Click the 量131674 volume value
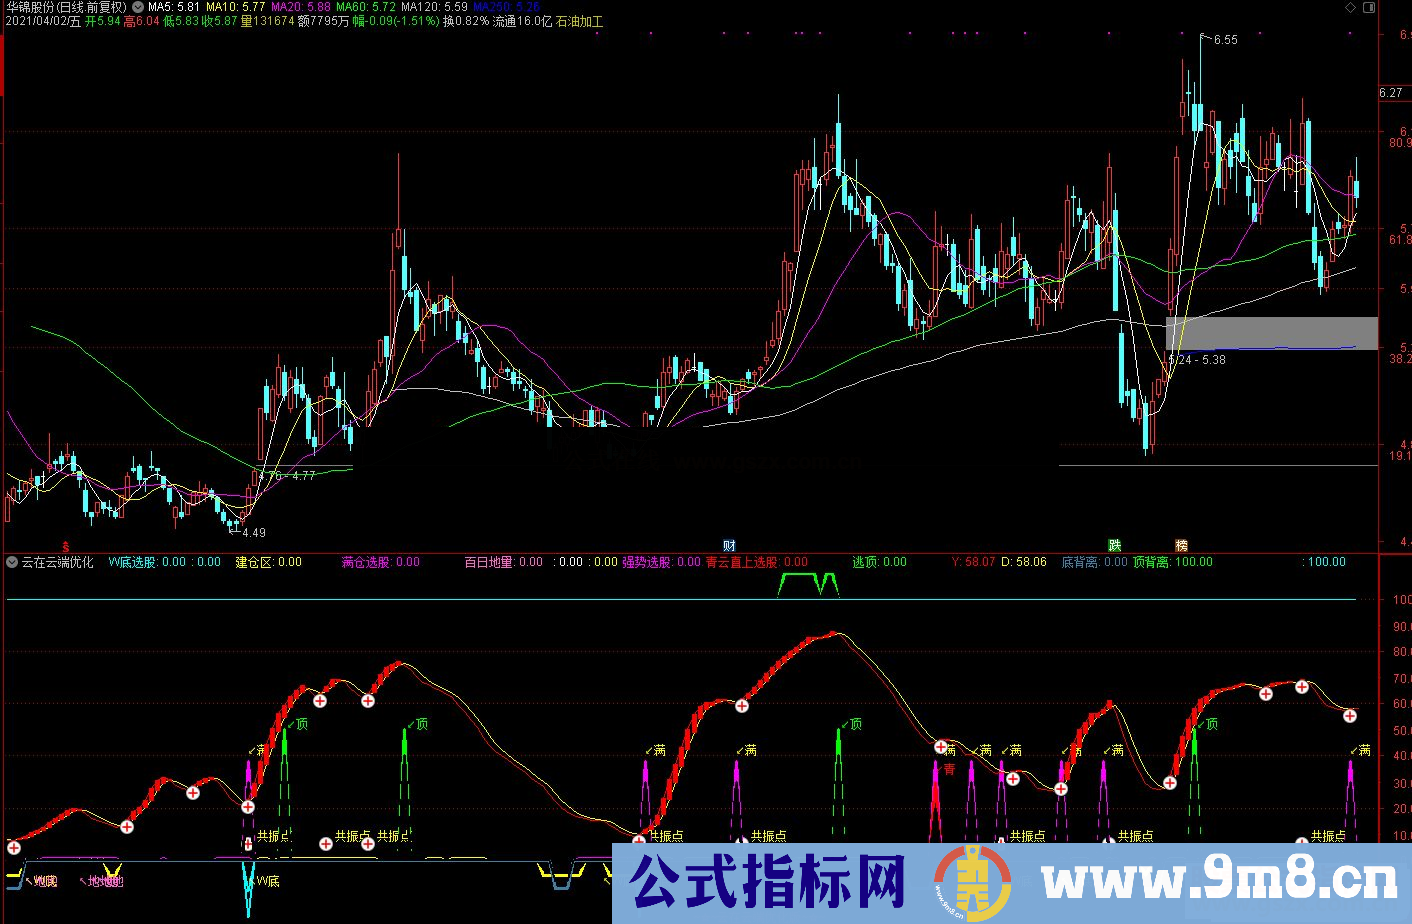 coord(268,21)
